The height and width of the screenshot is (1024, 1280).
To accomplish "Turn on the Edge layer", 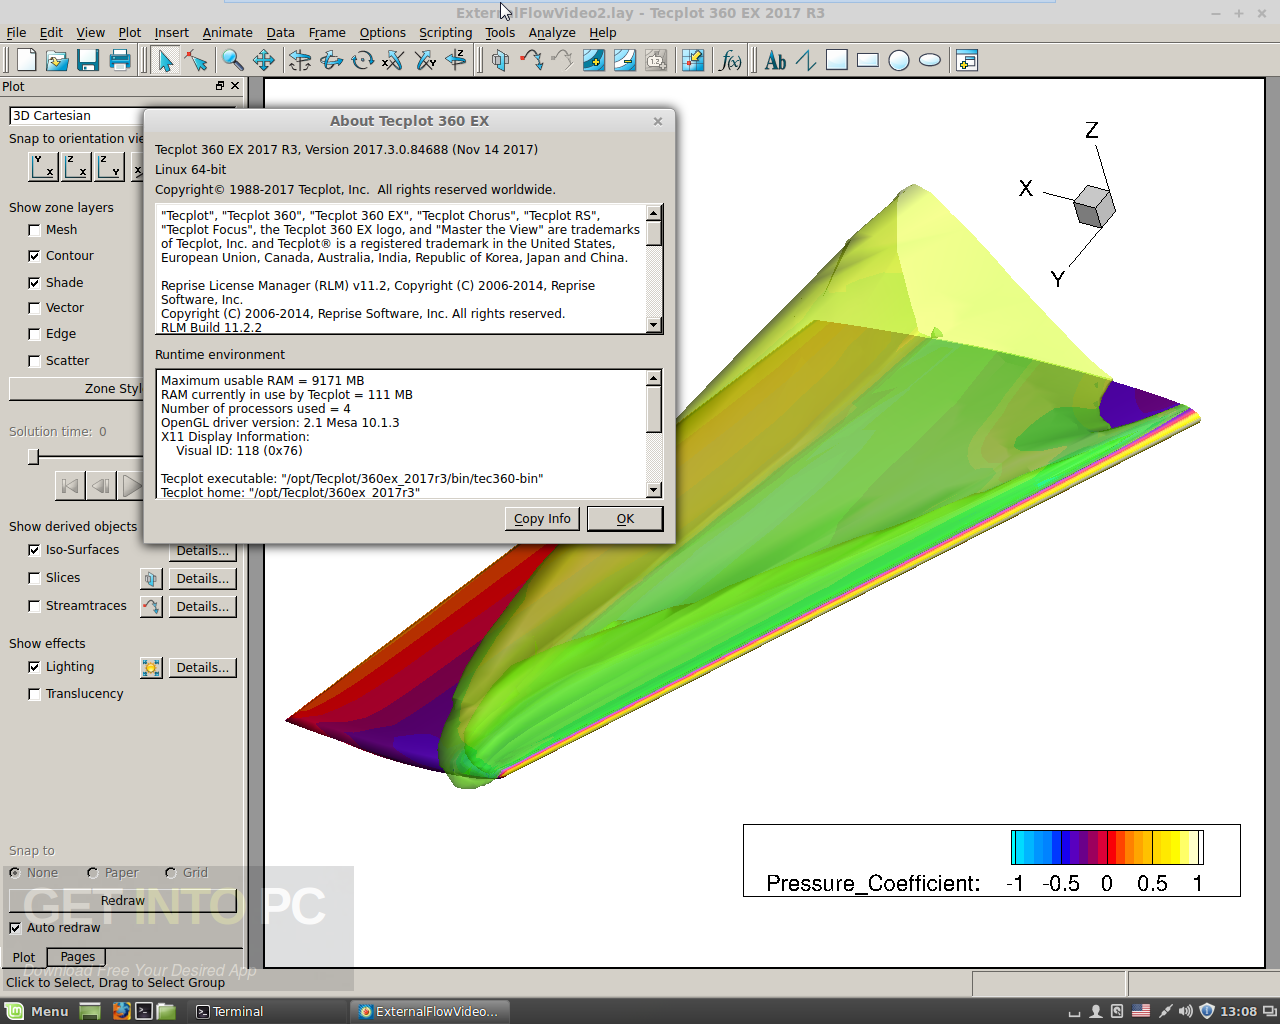I will (34, 334).
